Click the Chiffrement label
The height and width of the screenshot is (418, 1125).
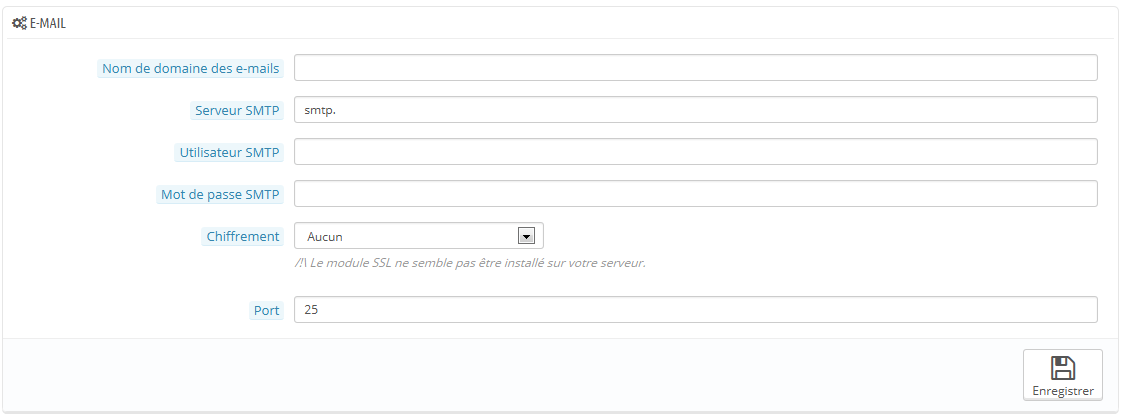click(243, 236)
